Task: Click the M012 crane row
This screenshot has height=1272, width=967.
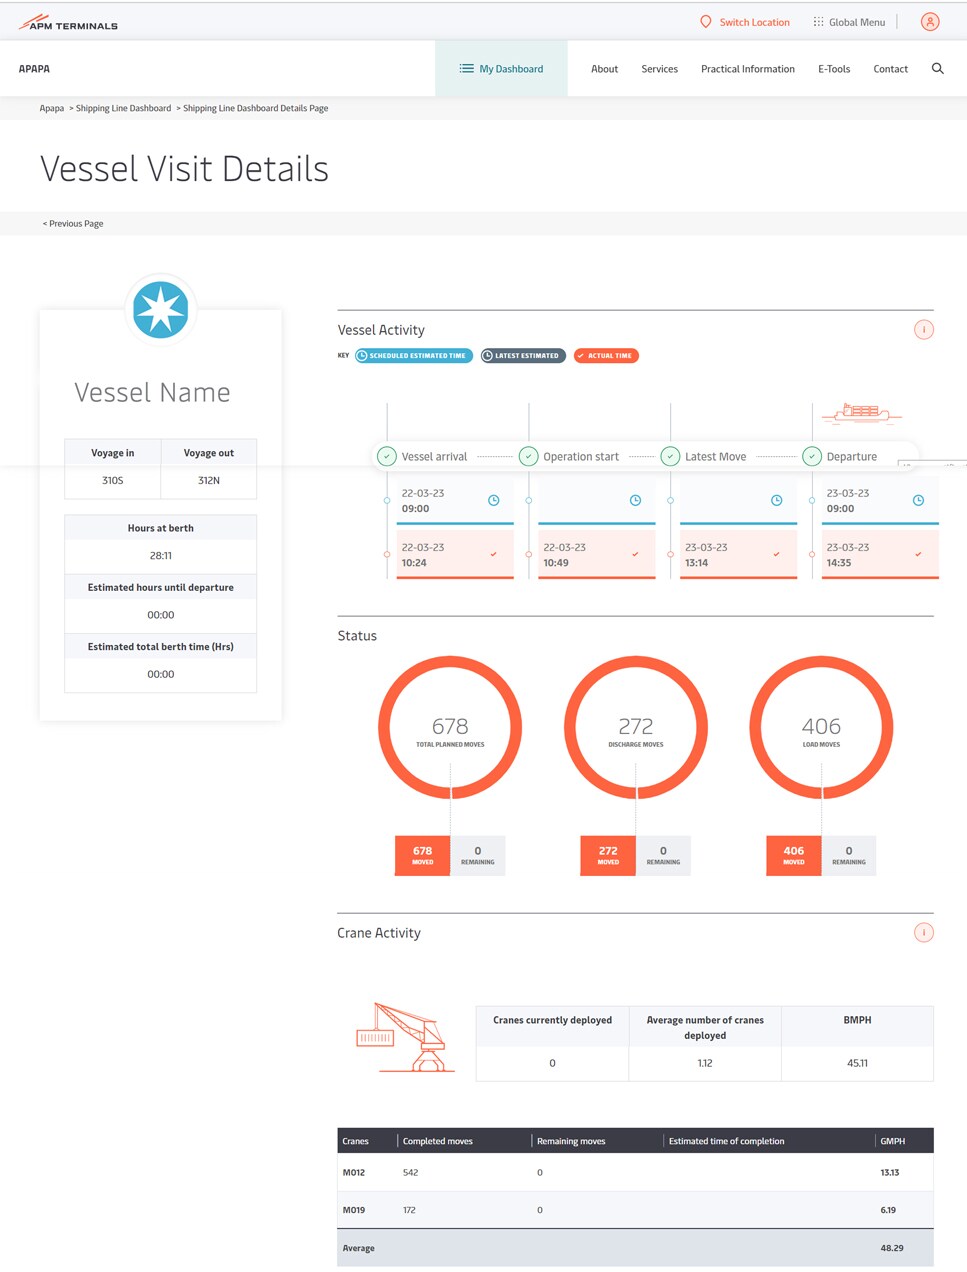Action: click(635, 1172)
